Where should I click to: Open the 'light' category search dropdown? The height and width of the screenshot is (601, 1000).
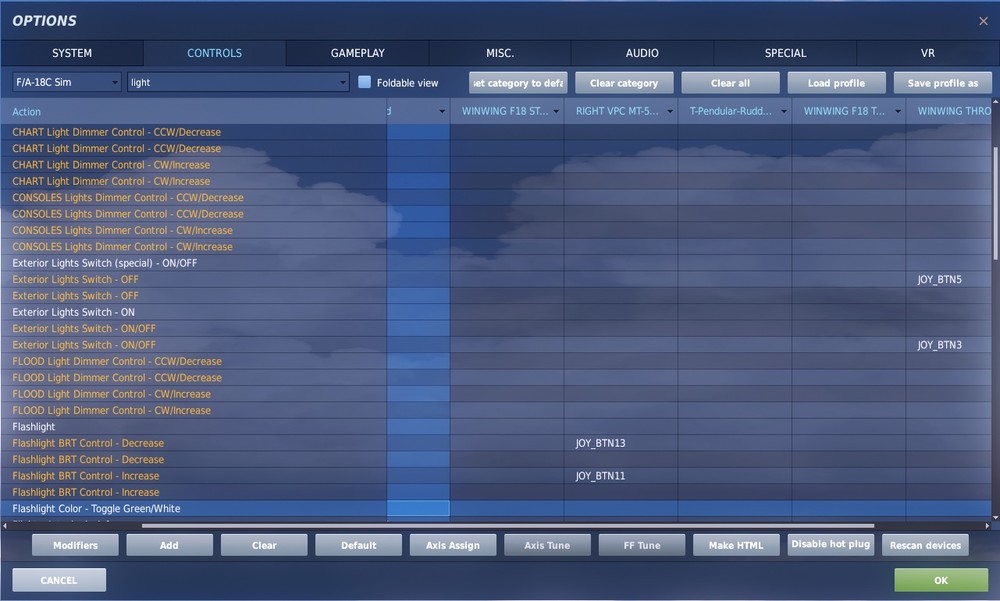[238, 82]
